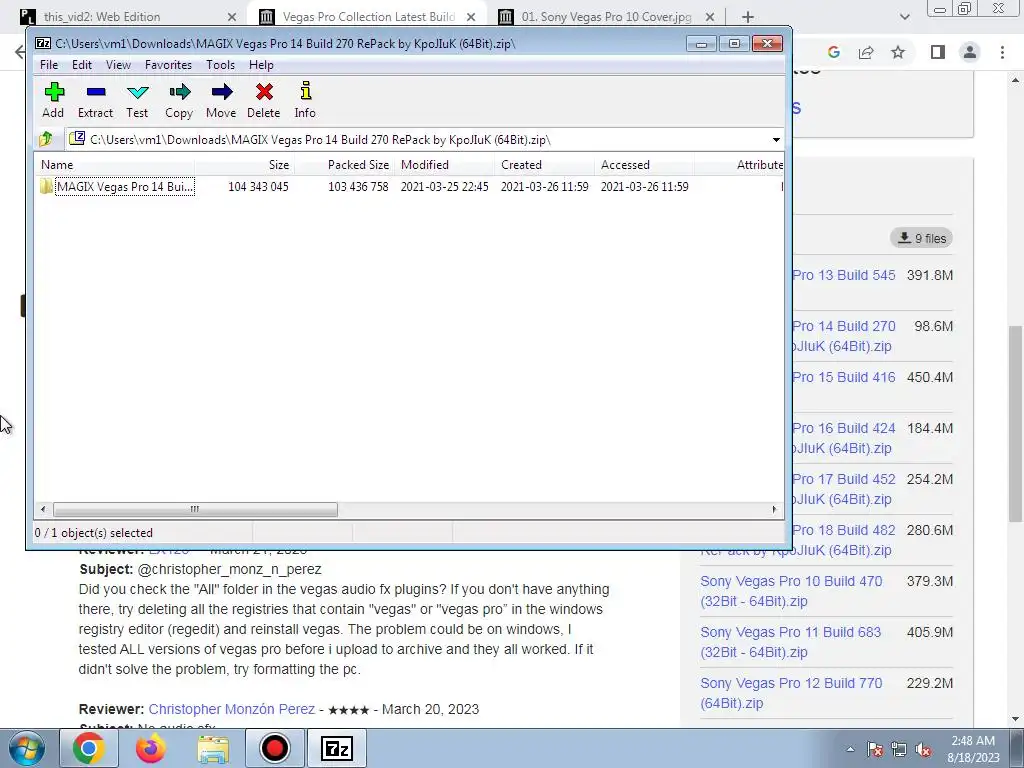Open the Edit menu
This screenshot has height=768, width=1024.
[x=82, y=65]
